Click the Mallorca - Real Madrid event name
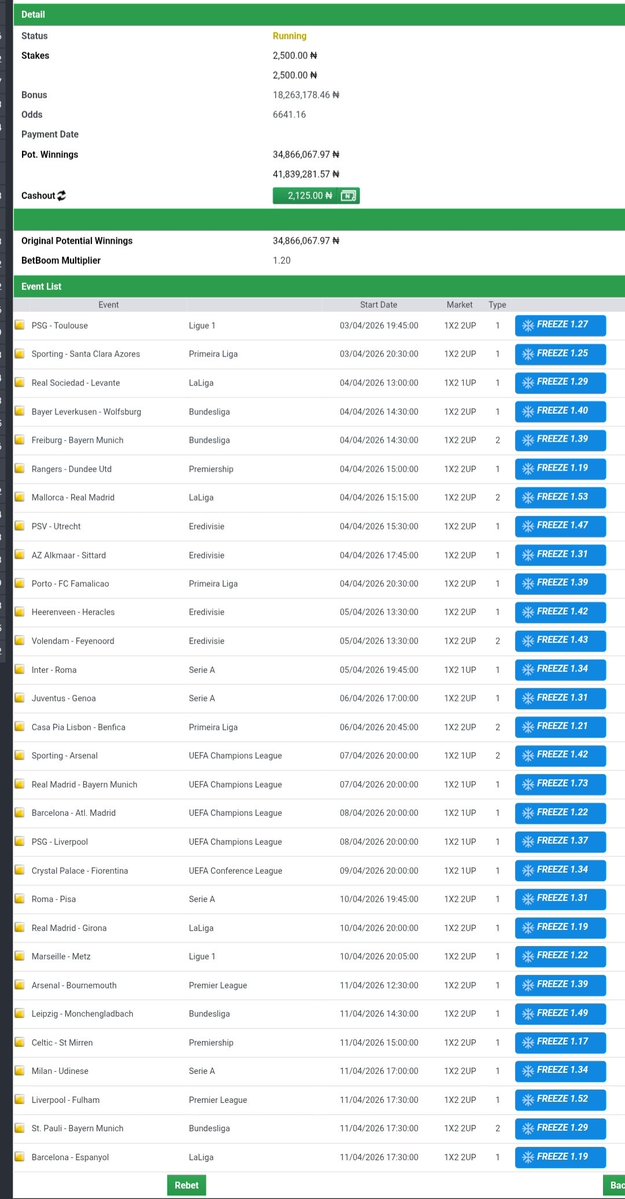Image resolution: width=625 pixels, height=1199 pixels. (73, 498)
